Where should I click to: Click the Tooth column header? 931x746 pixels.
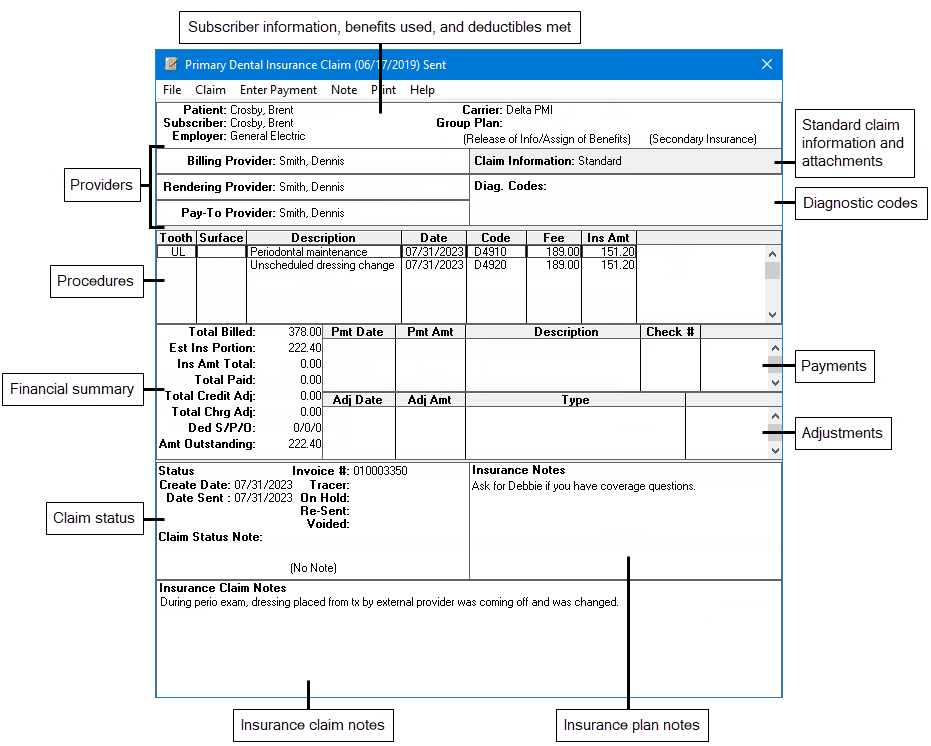[x=176, y=238]
